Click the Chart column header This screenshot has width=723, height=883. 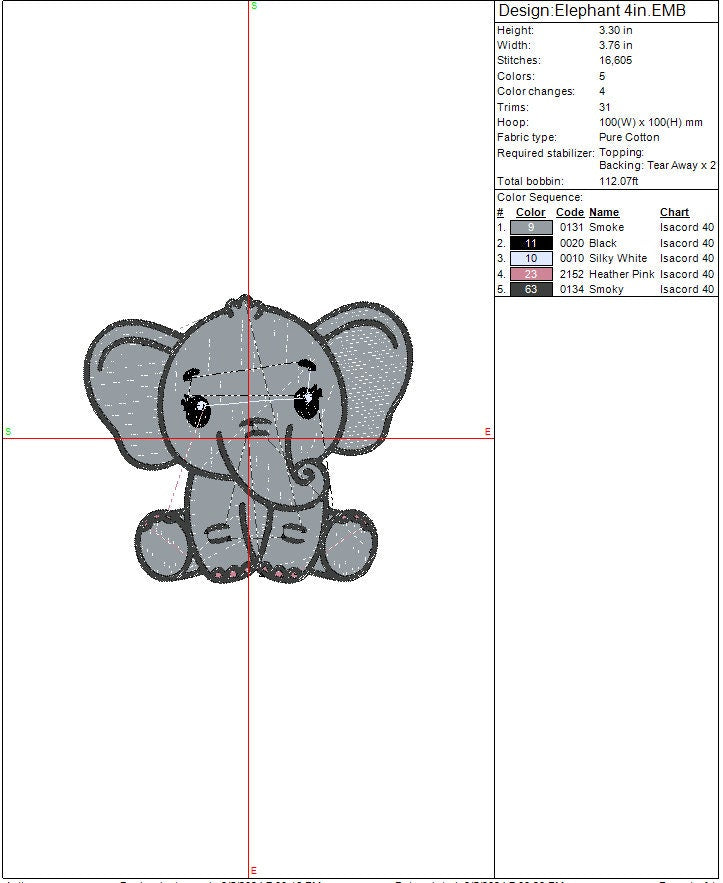(x=674, y=212)
